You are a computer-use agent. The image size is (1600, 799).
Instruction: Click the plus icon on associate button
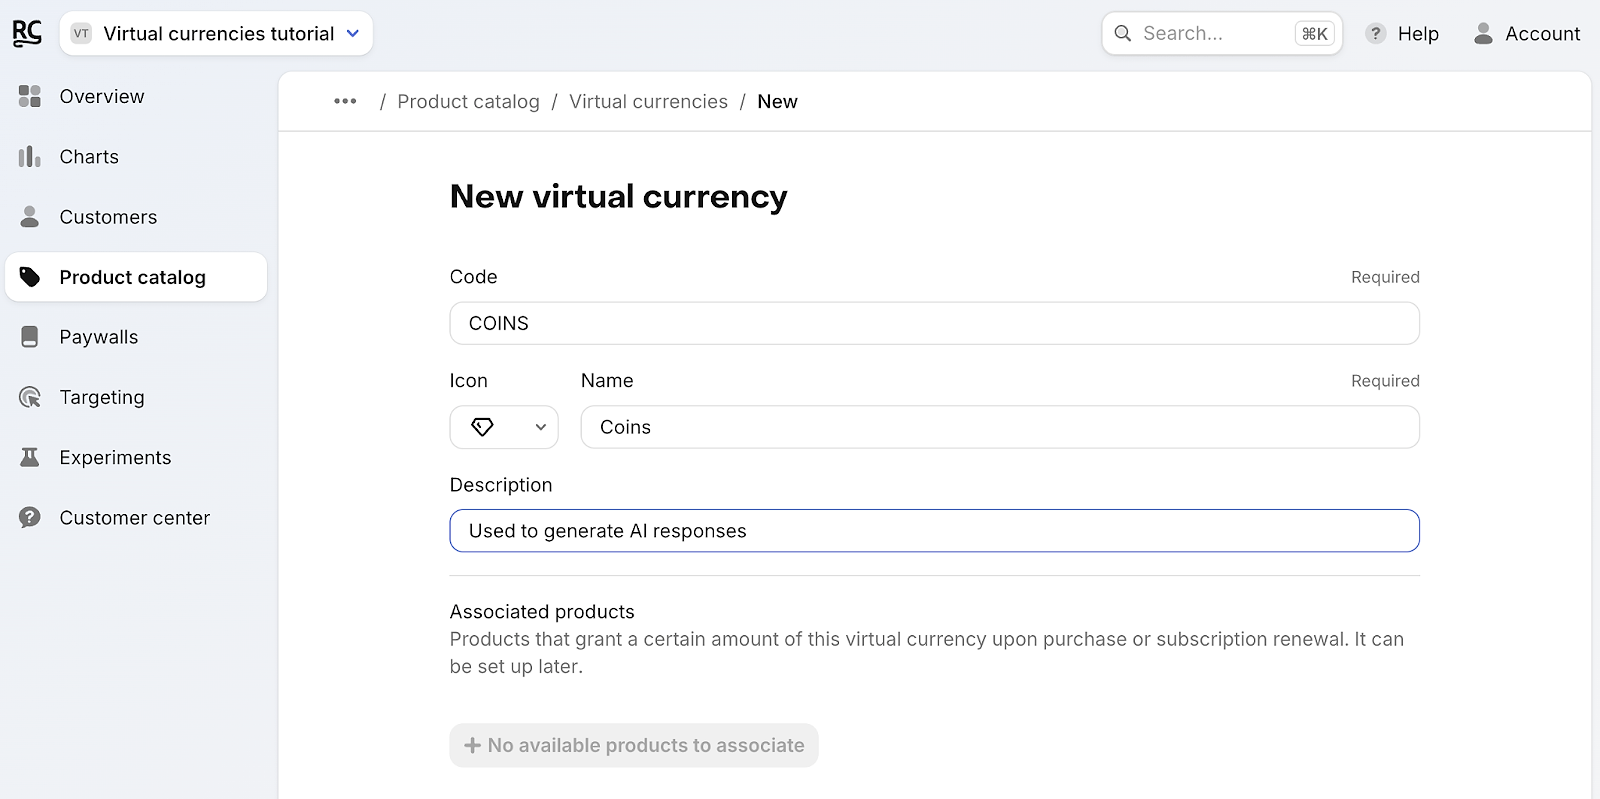coord(473,745)
